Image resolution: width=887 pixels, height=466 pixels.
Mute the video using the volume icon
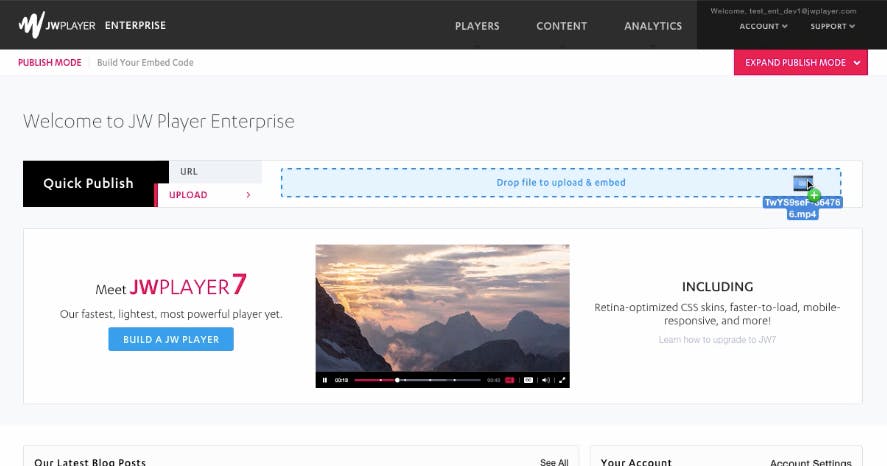tap(545, 380)
